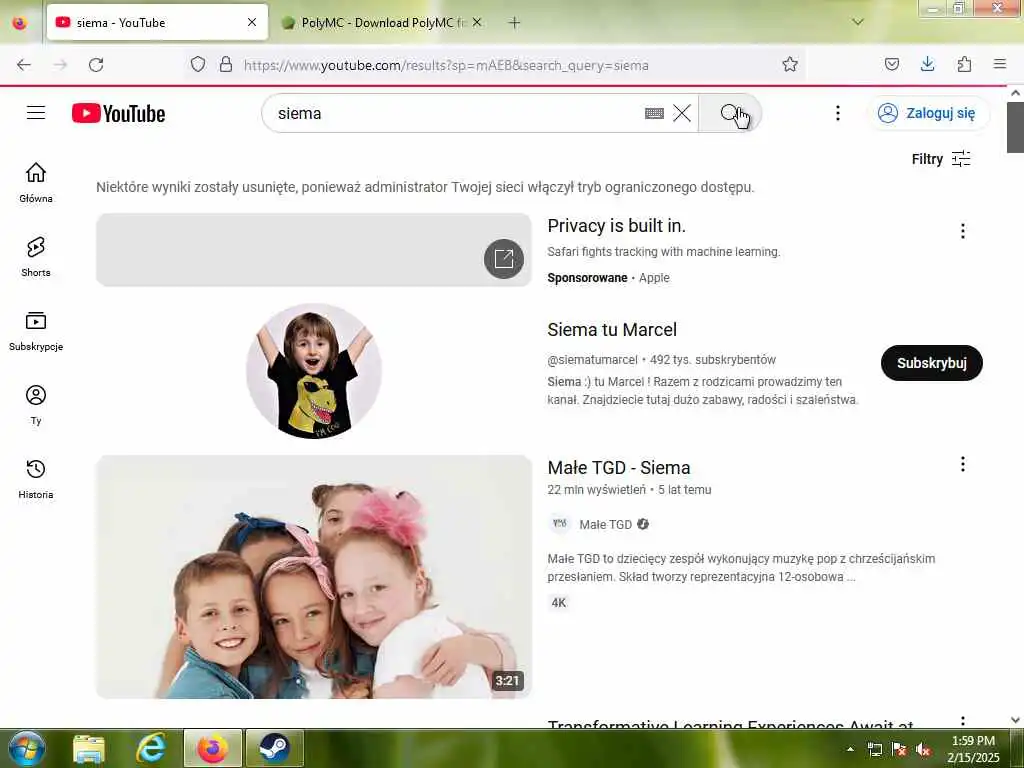1024x768 pixels.
Task: Click the muted volume tray icon
Action: click(923, 750)
